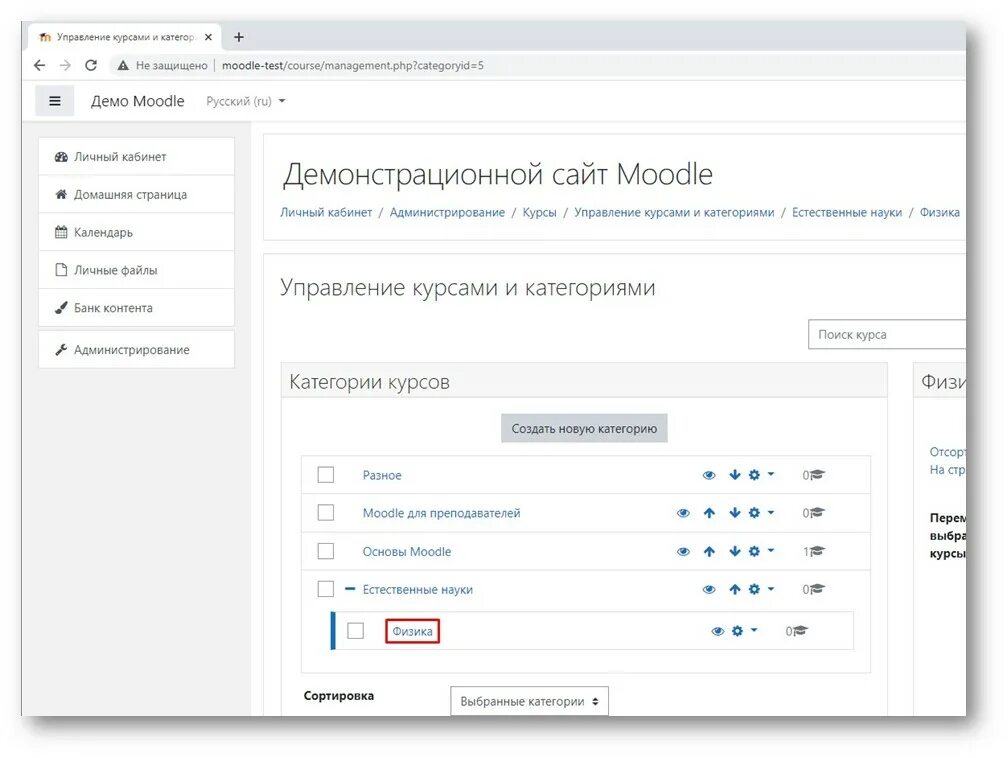Open Календарь in the sidebar
1008x758 pixels.
point(136,232)
